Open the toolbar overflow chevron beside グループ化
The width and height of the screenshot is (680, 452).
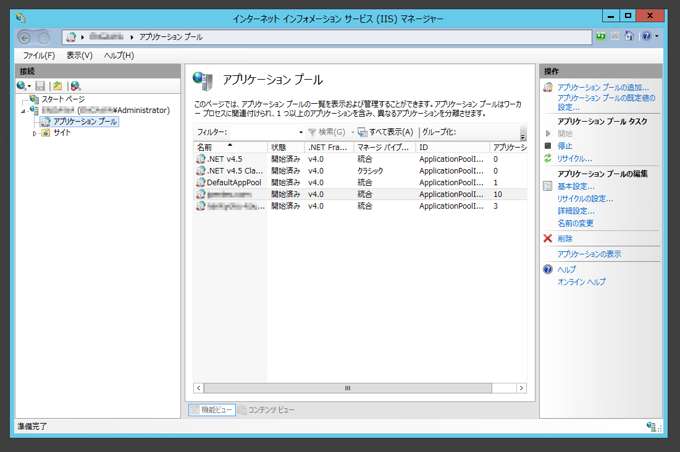pyautogui.click(x=523, y=134)
